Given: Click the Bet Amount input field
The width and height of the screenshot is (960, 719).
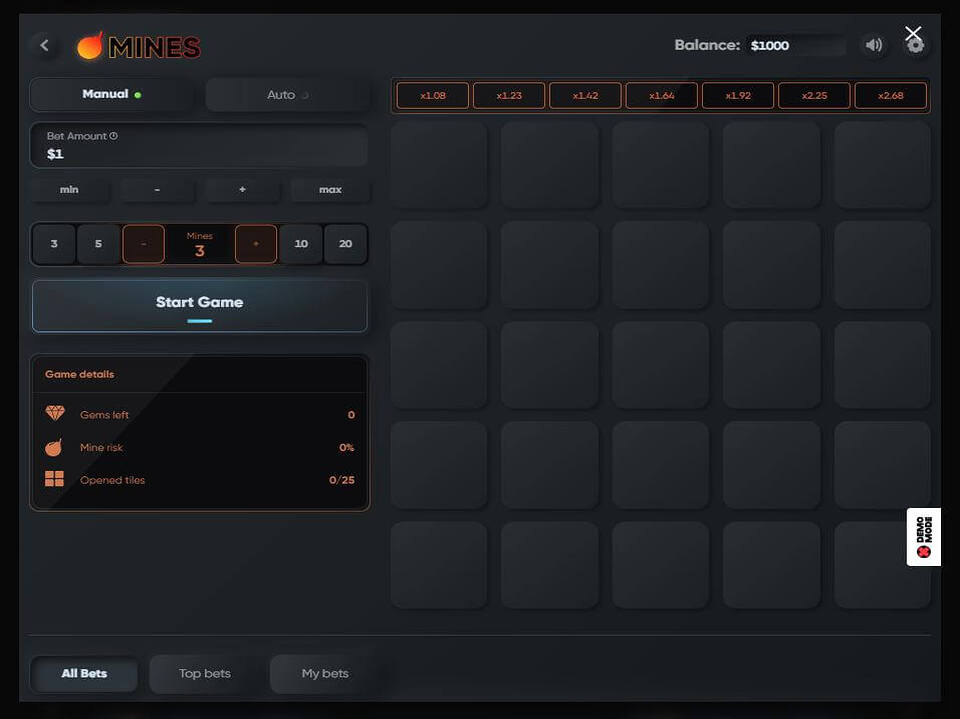Looking at the screenshot, I should pyautogui.click(x=200, y=154).
